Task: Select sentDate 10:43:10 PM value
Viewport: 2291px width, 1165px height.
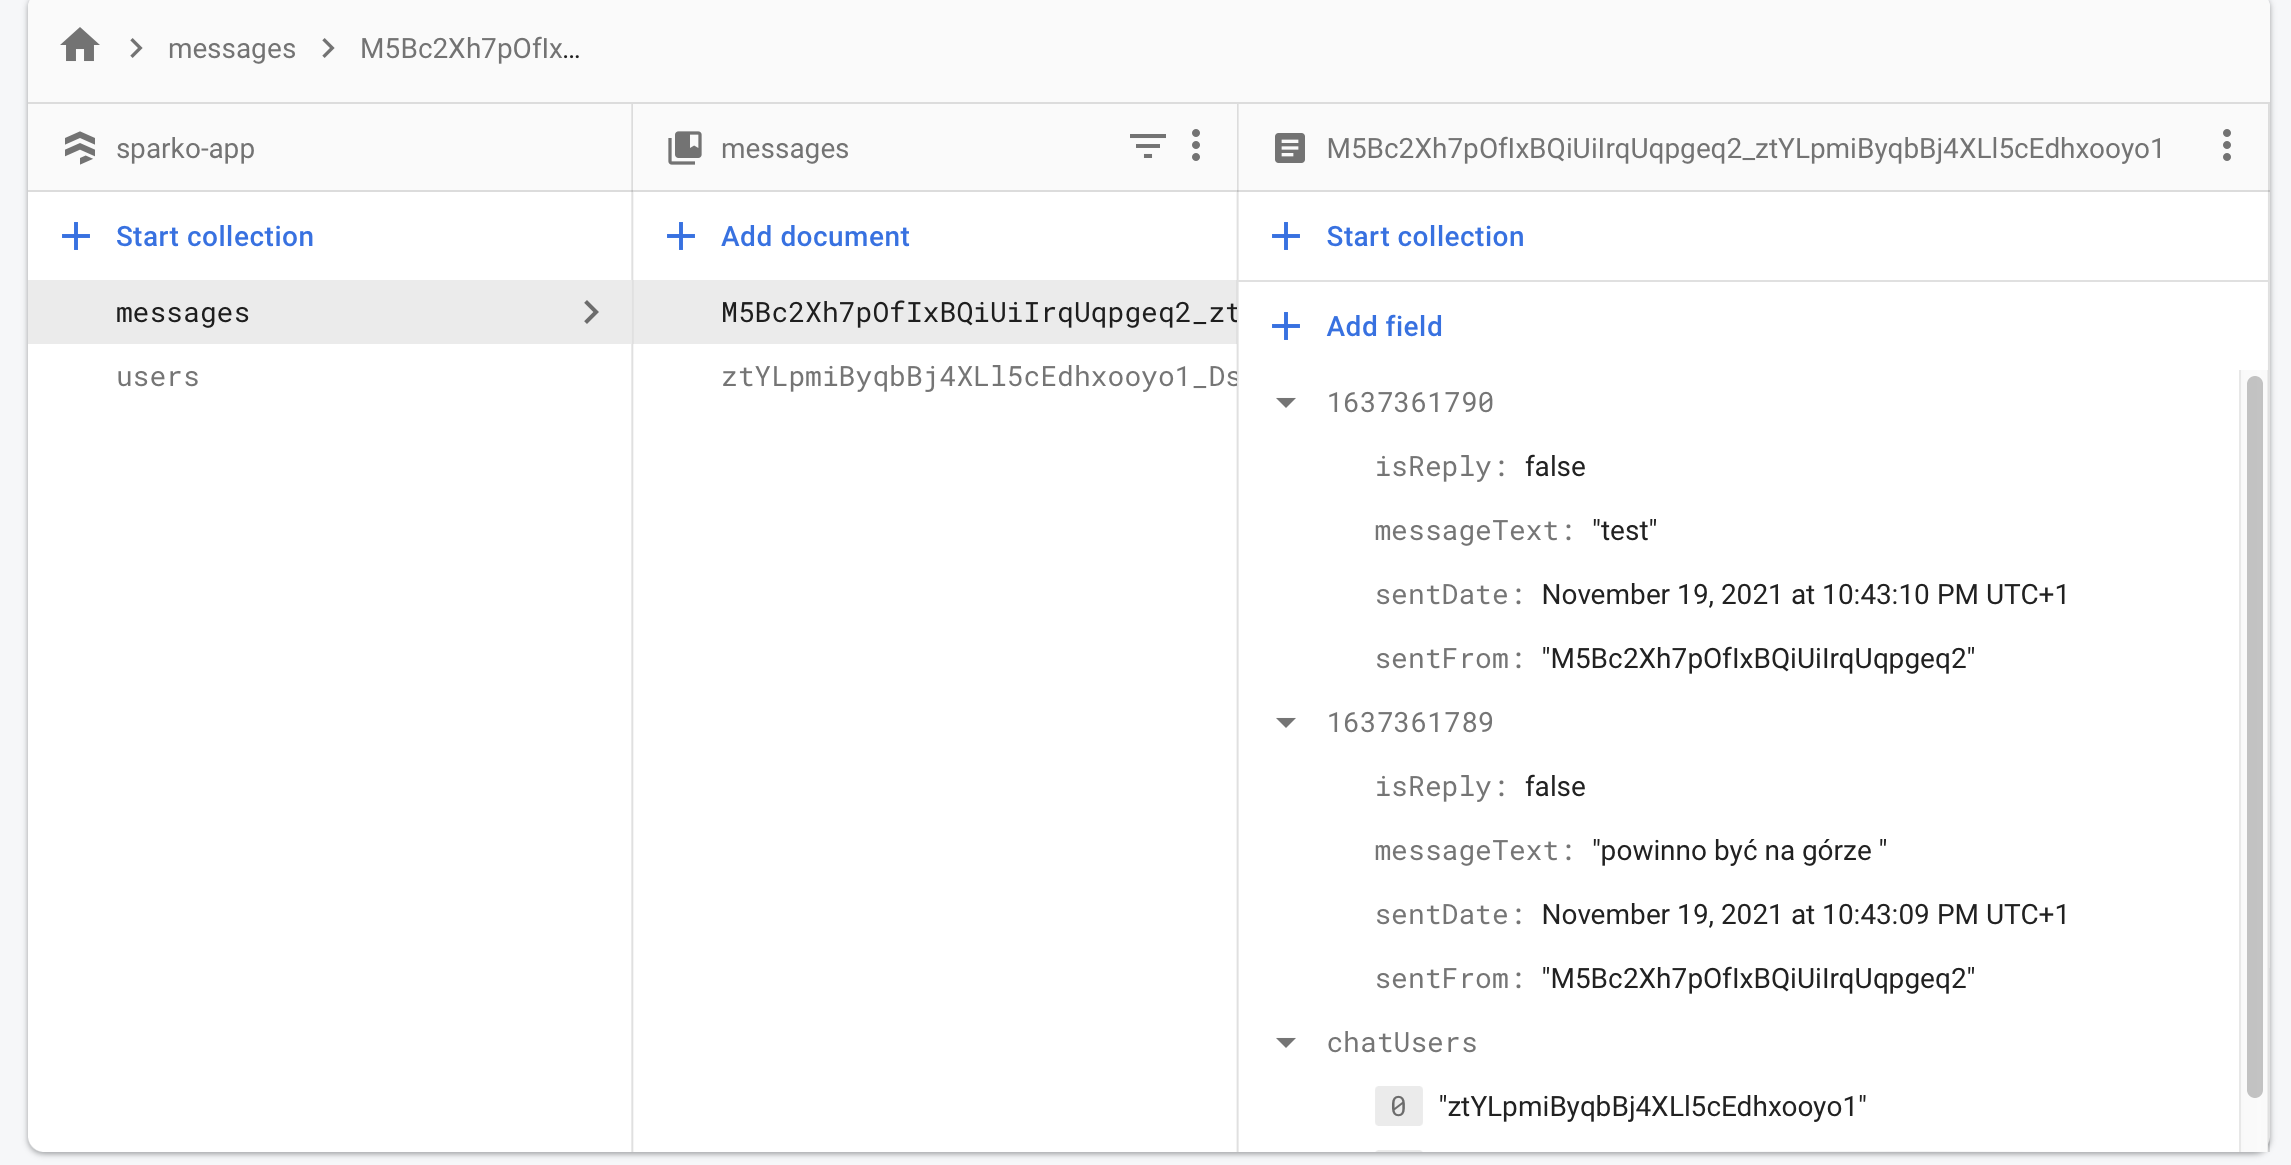Action: click(1804, 594)
